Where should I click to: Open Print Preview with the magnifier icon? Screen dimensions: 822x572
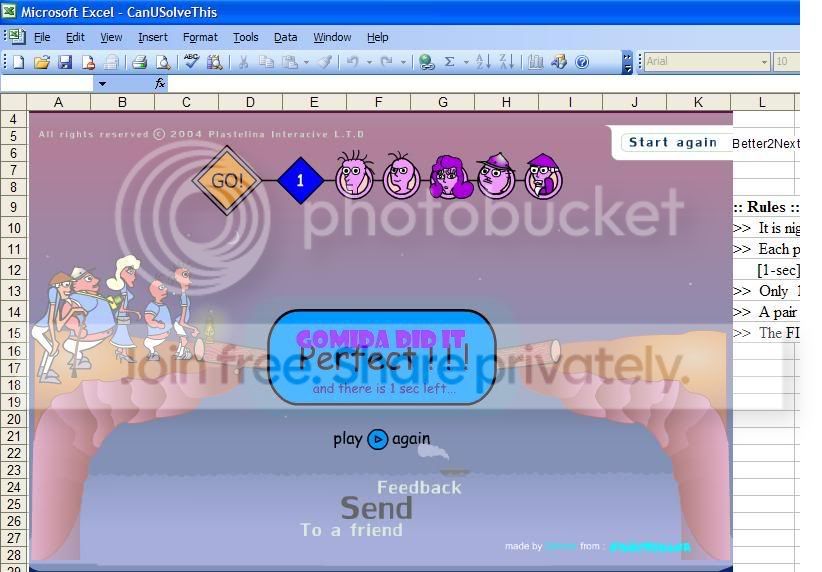(x=163, y=62)
